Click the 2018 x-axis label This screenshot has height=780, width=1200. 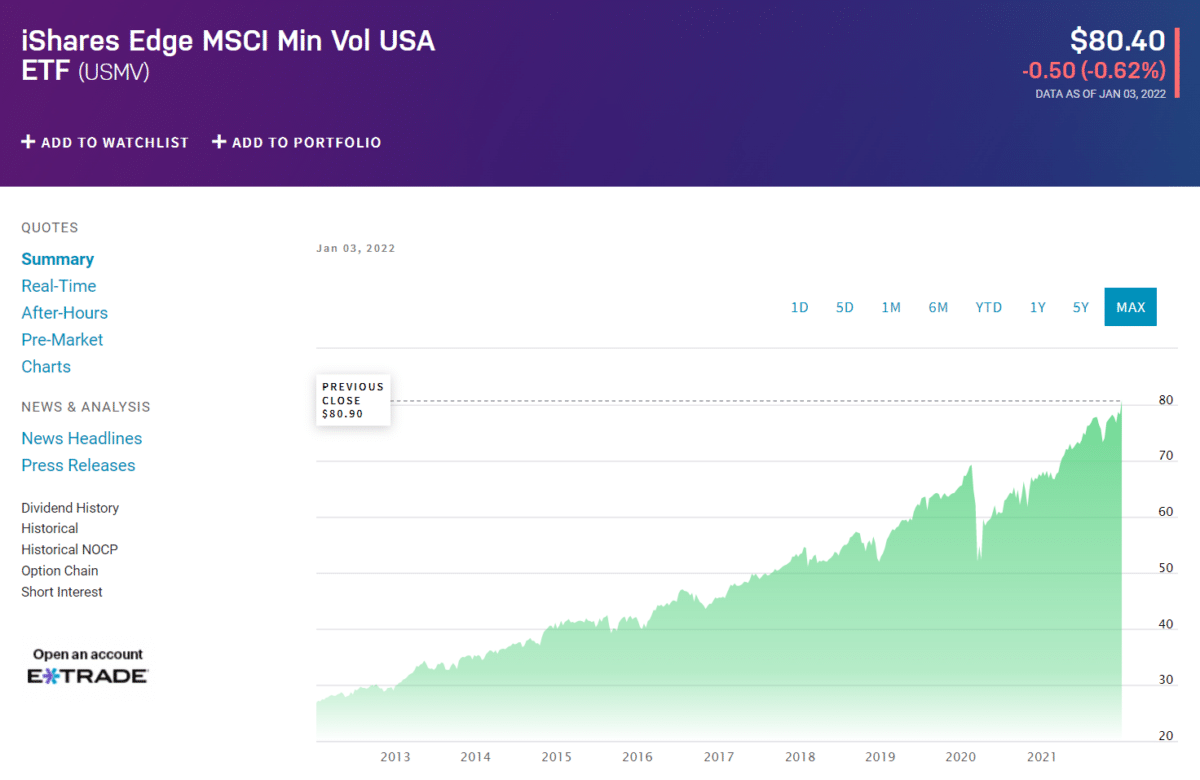click(800, 757)
